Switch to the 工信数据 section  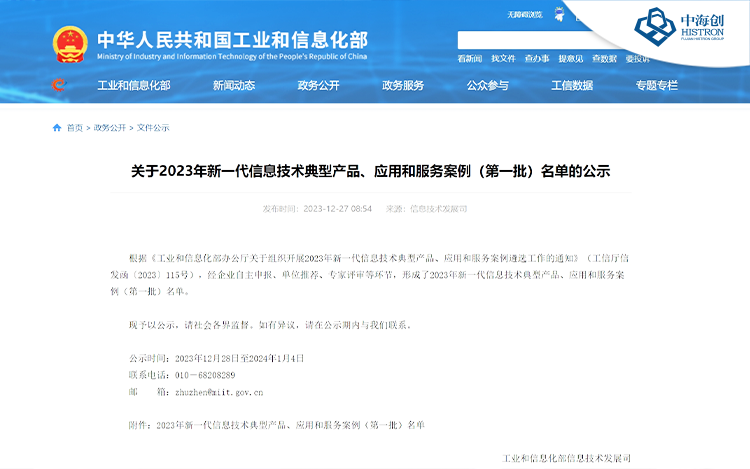(x=572, y=85)
